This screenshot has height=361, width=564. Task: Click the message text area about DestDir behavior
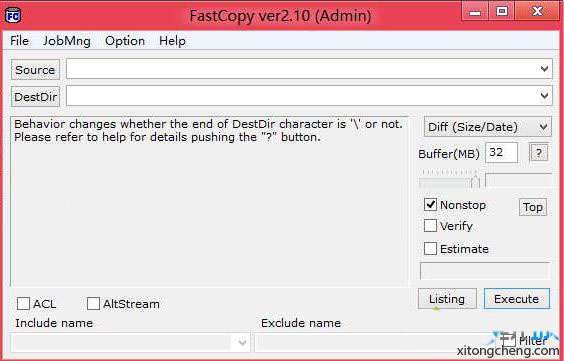tap(209, 201)
